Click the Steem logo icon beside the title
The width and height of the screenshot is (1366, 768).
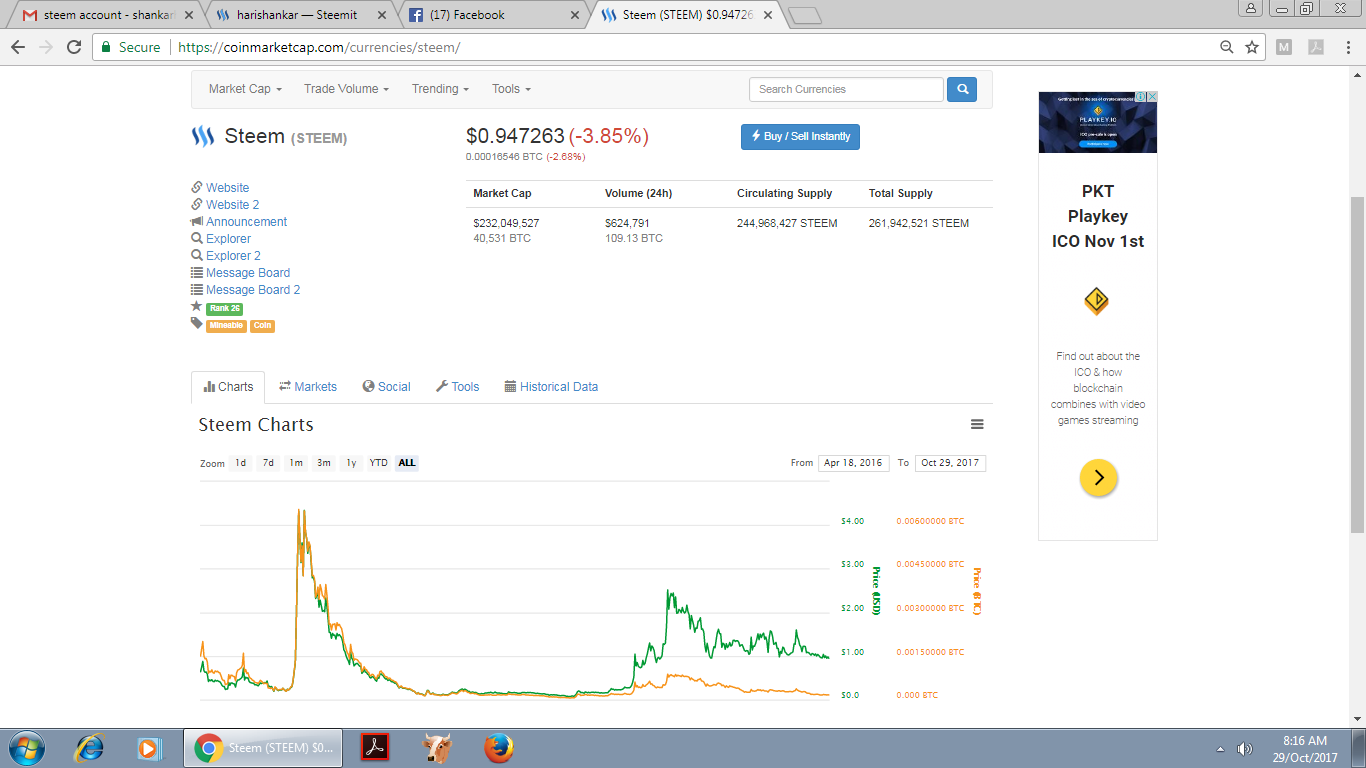tap(203, 136)
